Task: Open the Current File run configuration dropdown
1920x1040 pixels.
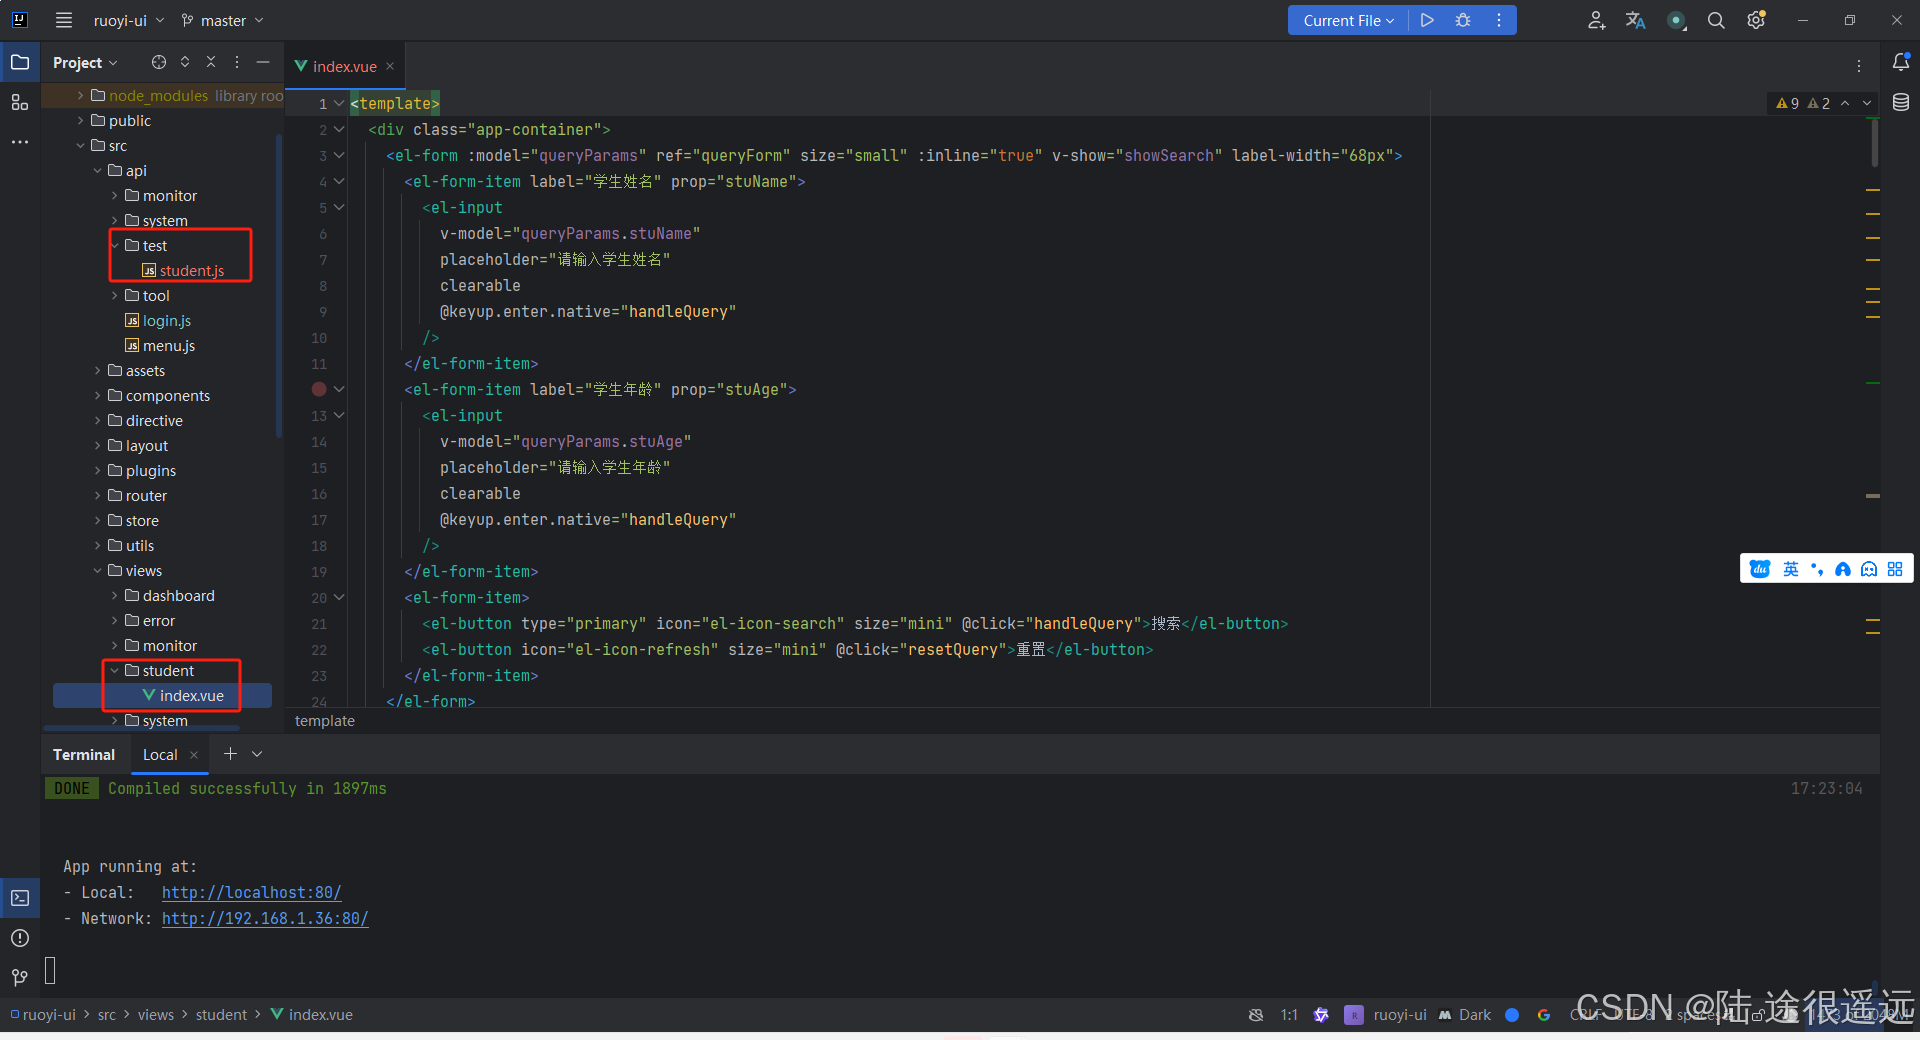Action: (1348, 20)
